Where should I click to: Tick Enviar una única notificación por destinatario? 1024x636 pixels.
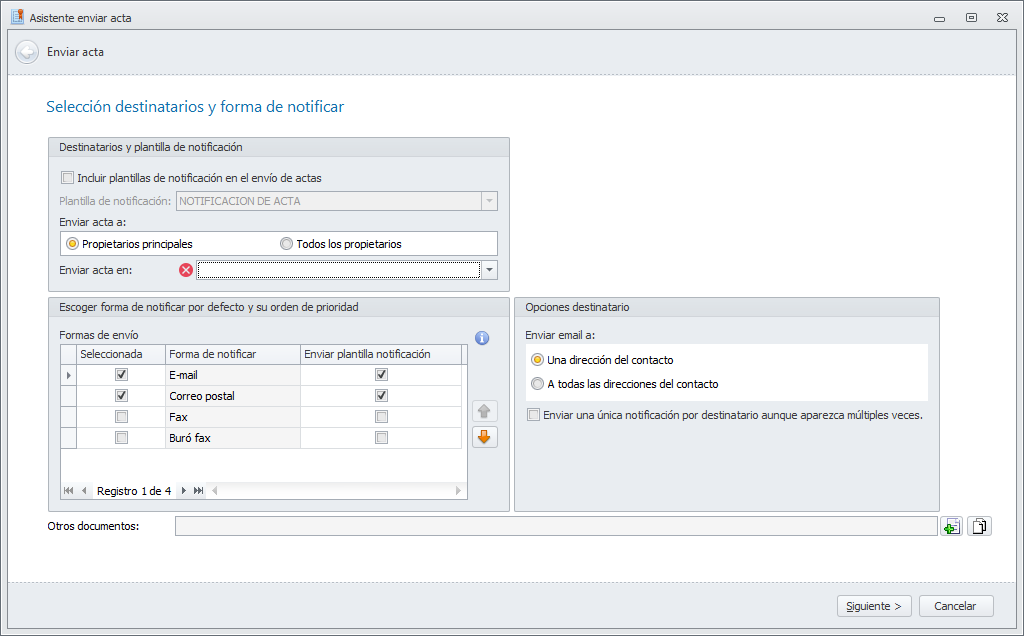(534, 415)
